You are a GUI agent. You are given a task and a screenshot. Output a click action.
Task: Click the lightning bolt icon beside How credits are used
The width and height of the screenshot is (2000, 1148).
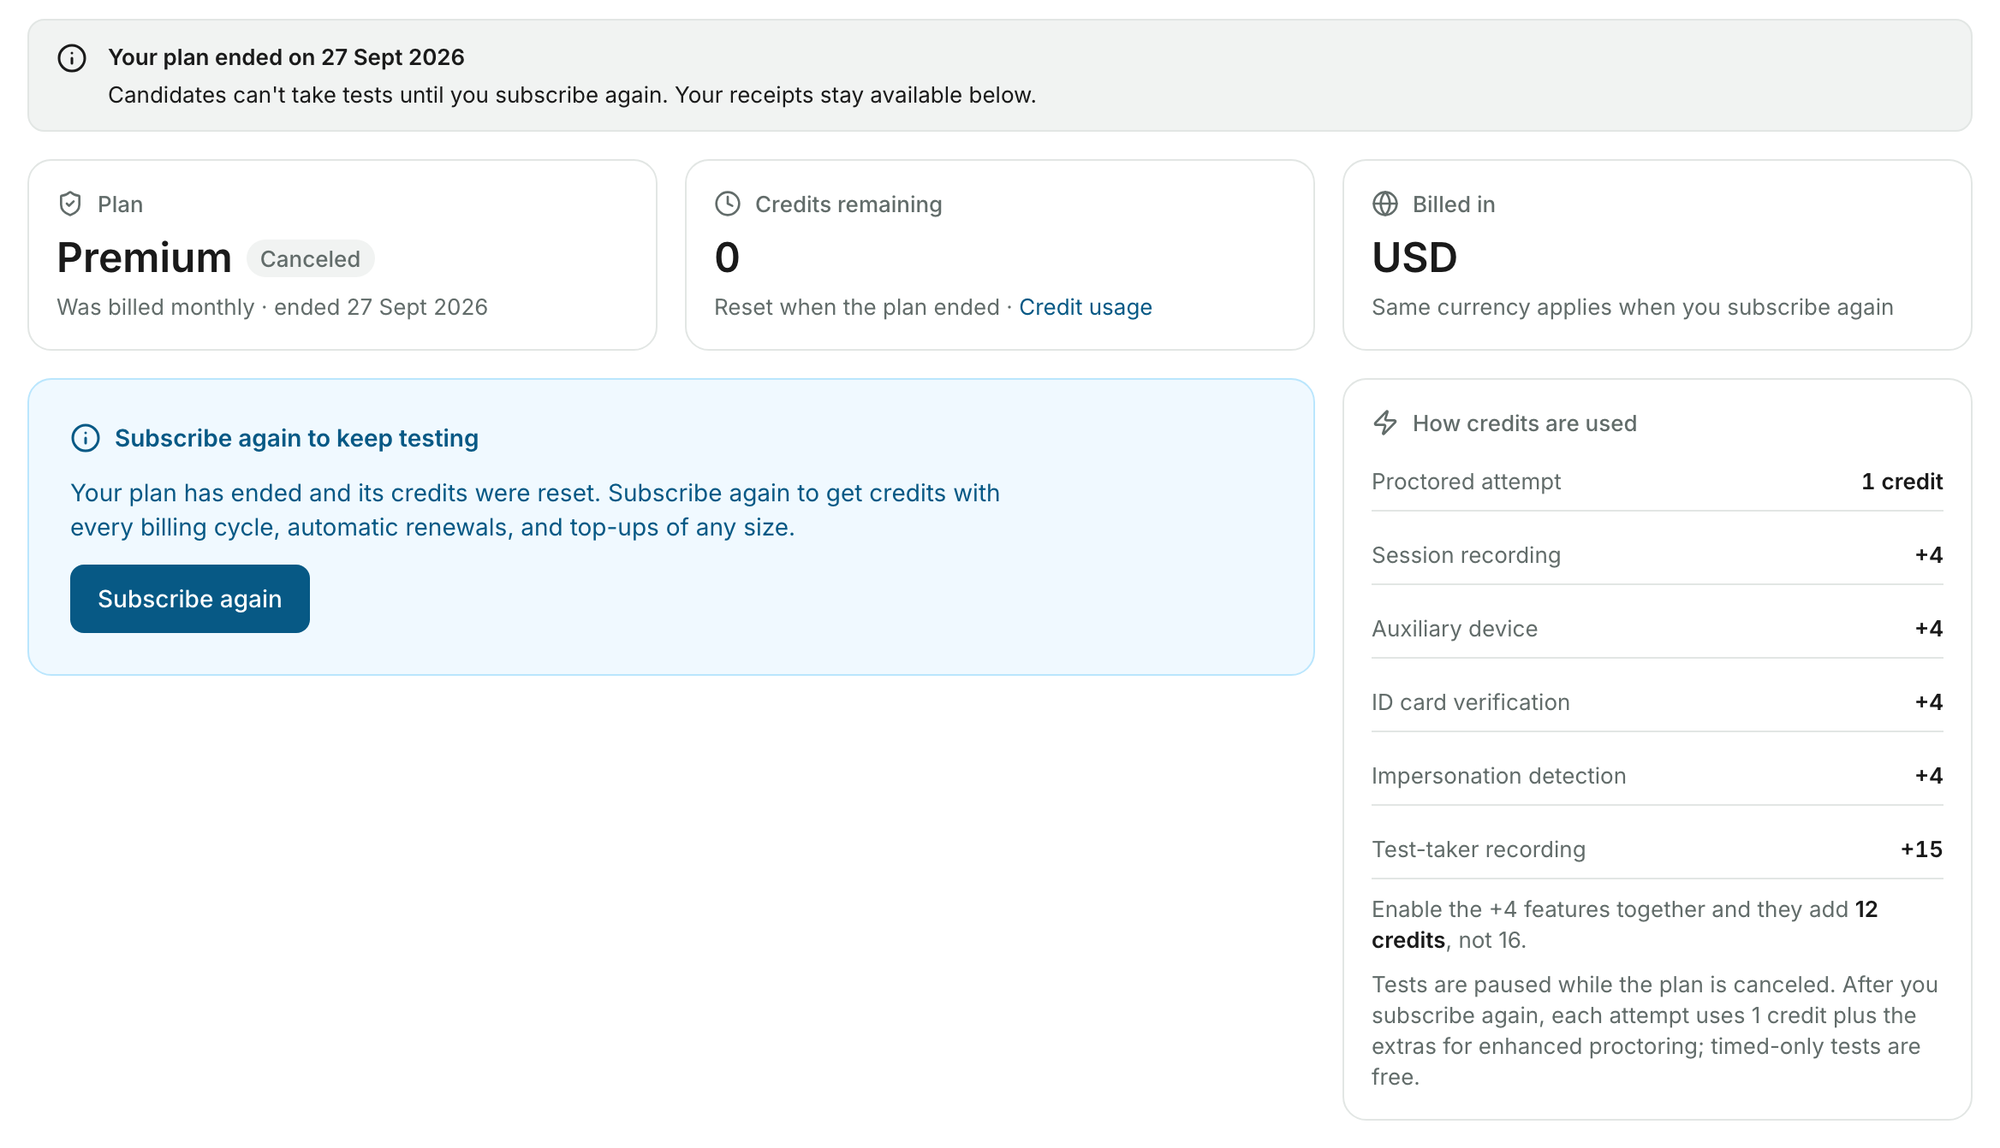[x=1385, y=423]
